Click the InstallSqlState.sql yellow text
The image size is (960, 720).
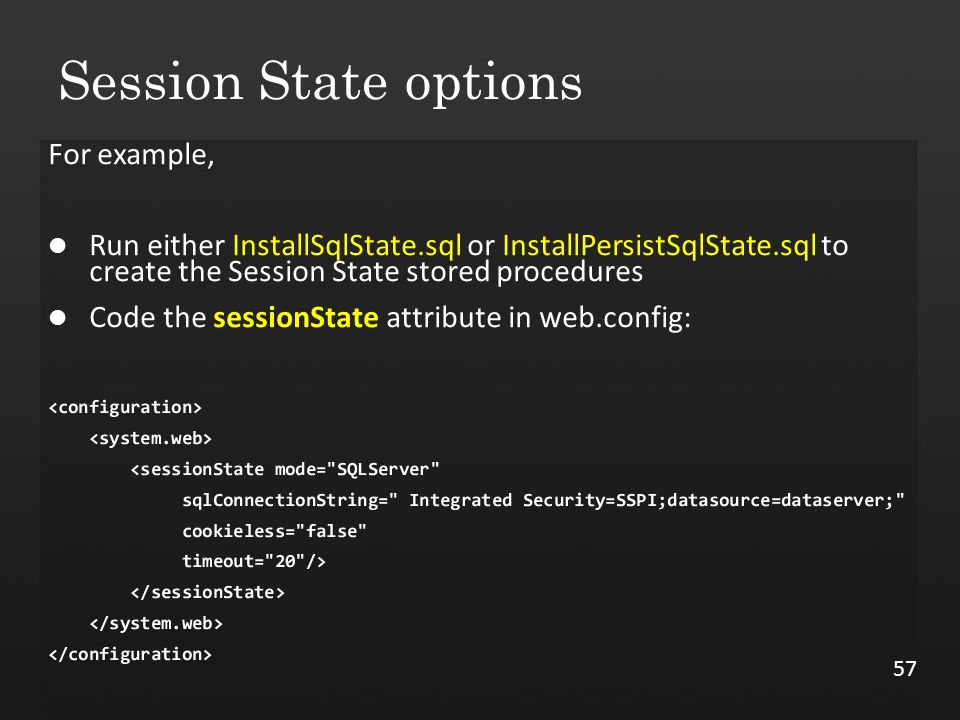[347, 246]
